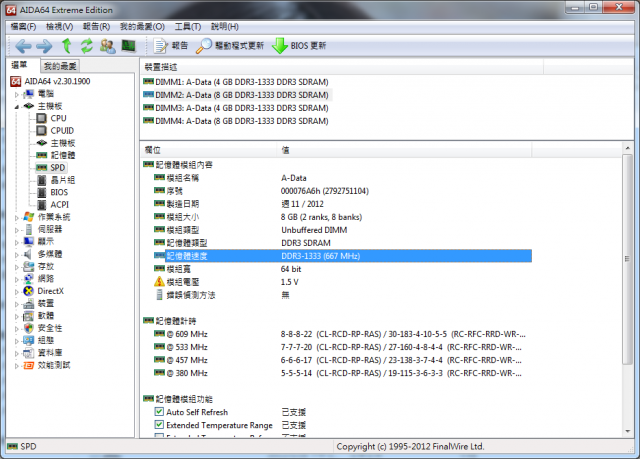
Task: Click the 網路 network icon
Action: [x=29, y=279]
